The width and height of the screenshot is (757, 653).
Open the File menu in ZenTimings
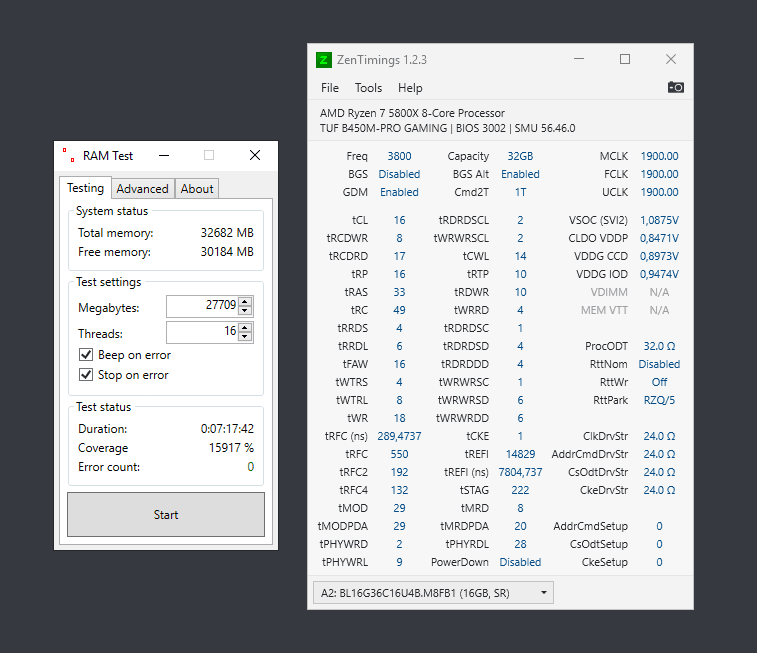pos(330,88)
